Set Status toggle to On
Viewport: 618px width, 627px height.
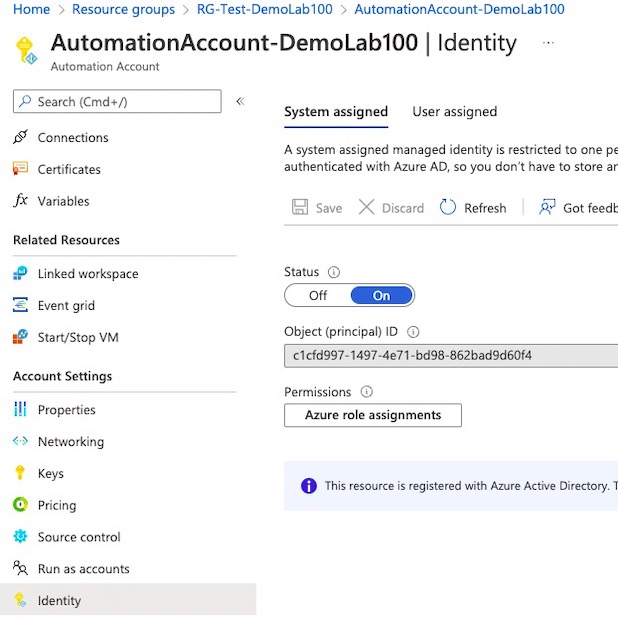(381, 296)
